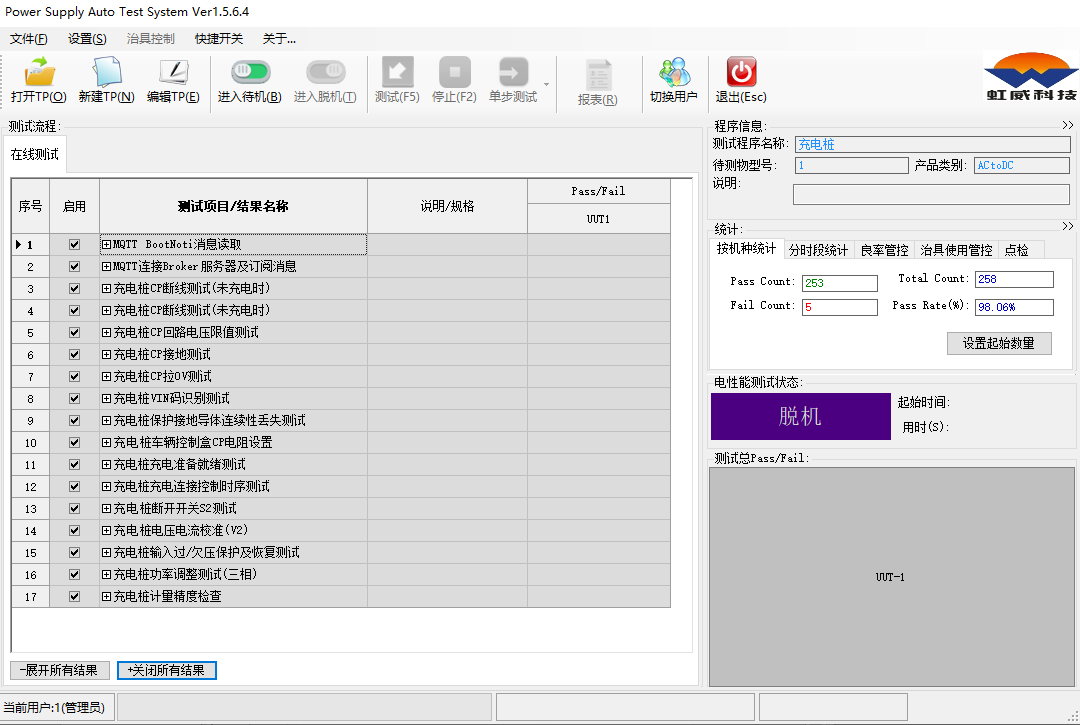Select row 13 number cell
This screenshot has width=1080, height=725.
tap(30, 509)
